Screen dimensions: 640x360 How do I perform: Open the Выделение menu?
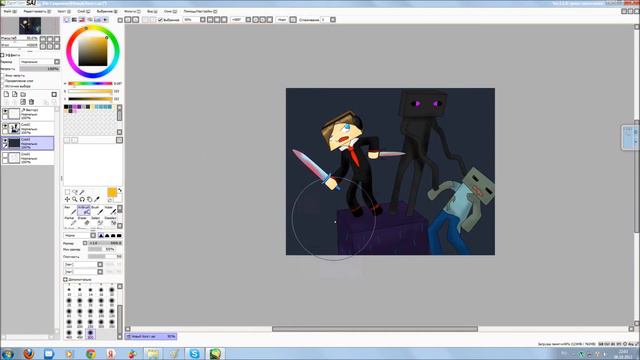[107, 11]
